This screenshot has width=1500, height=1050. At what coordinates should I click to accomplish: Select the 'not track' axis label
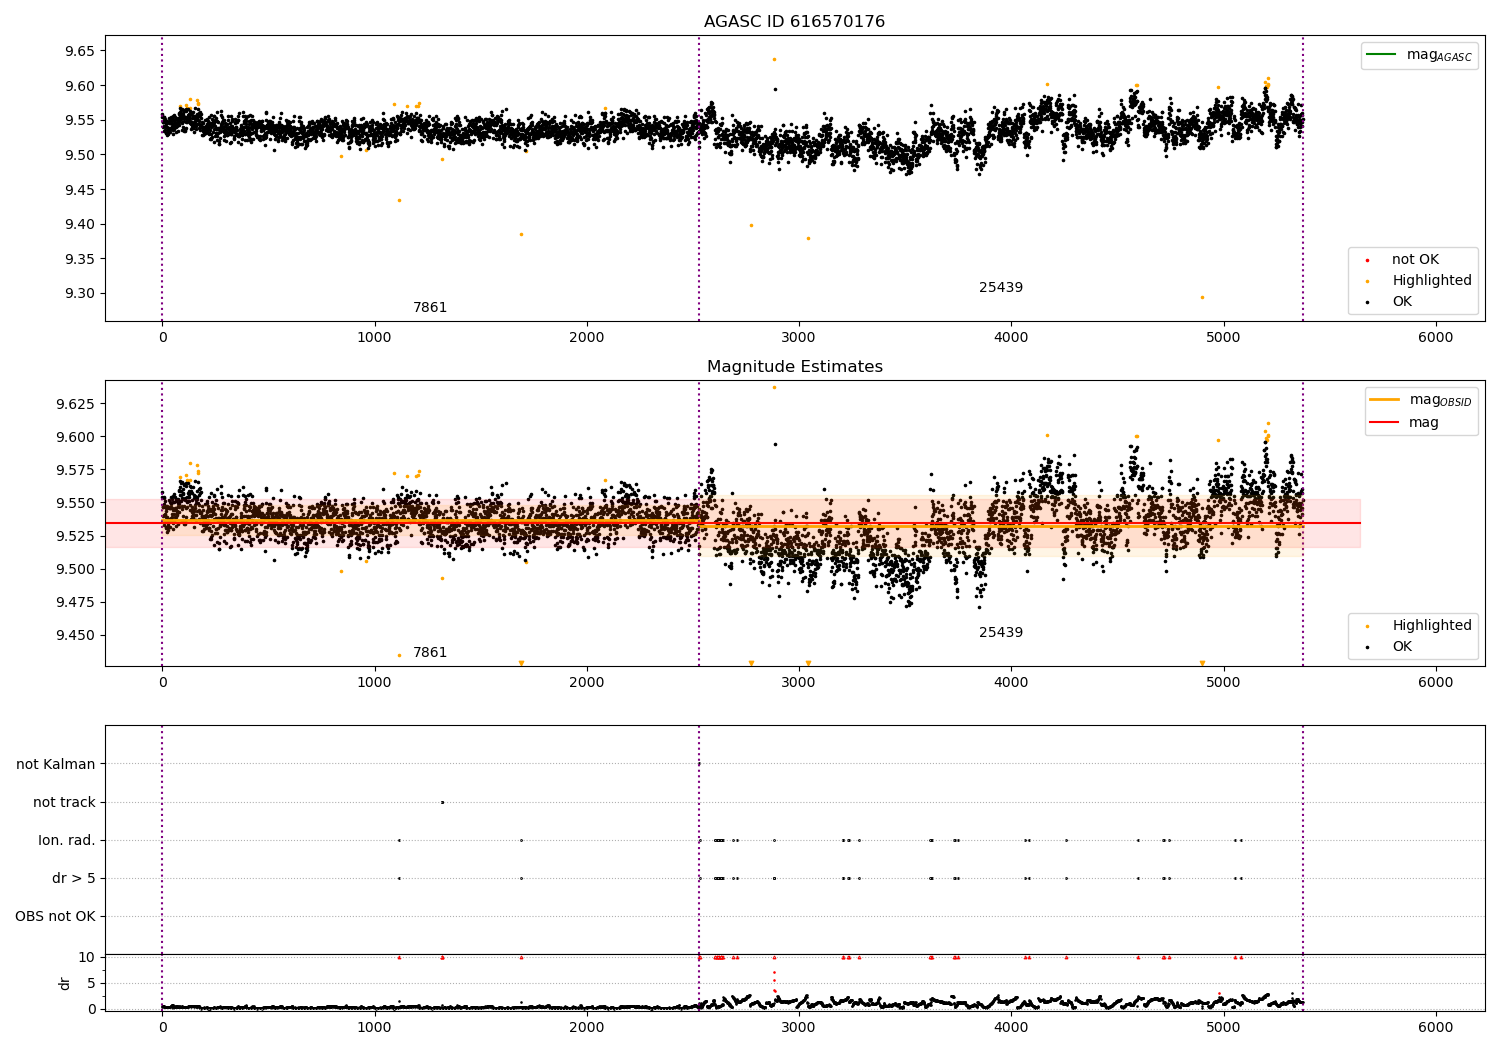click(x=64, y=803)
